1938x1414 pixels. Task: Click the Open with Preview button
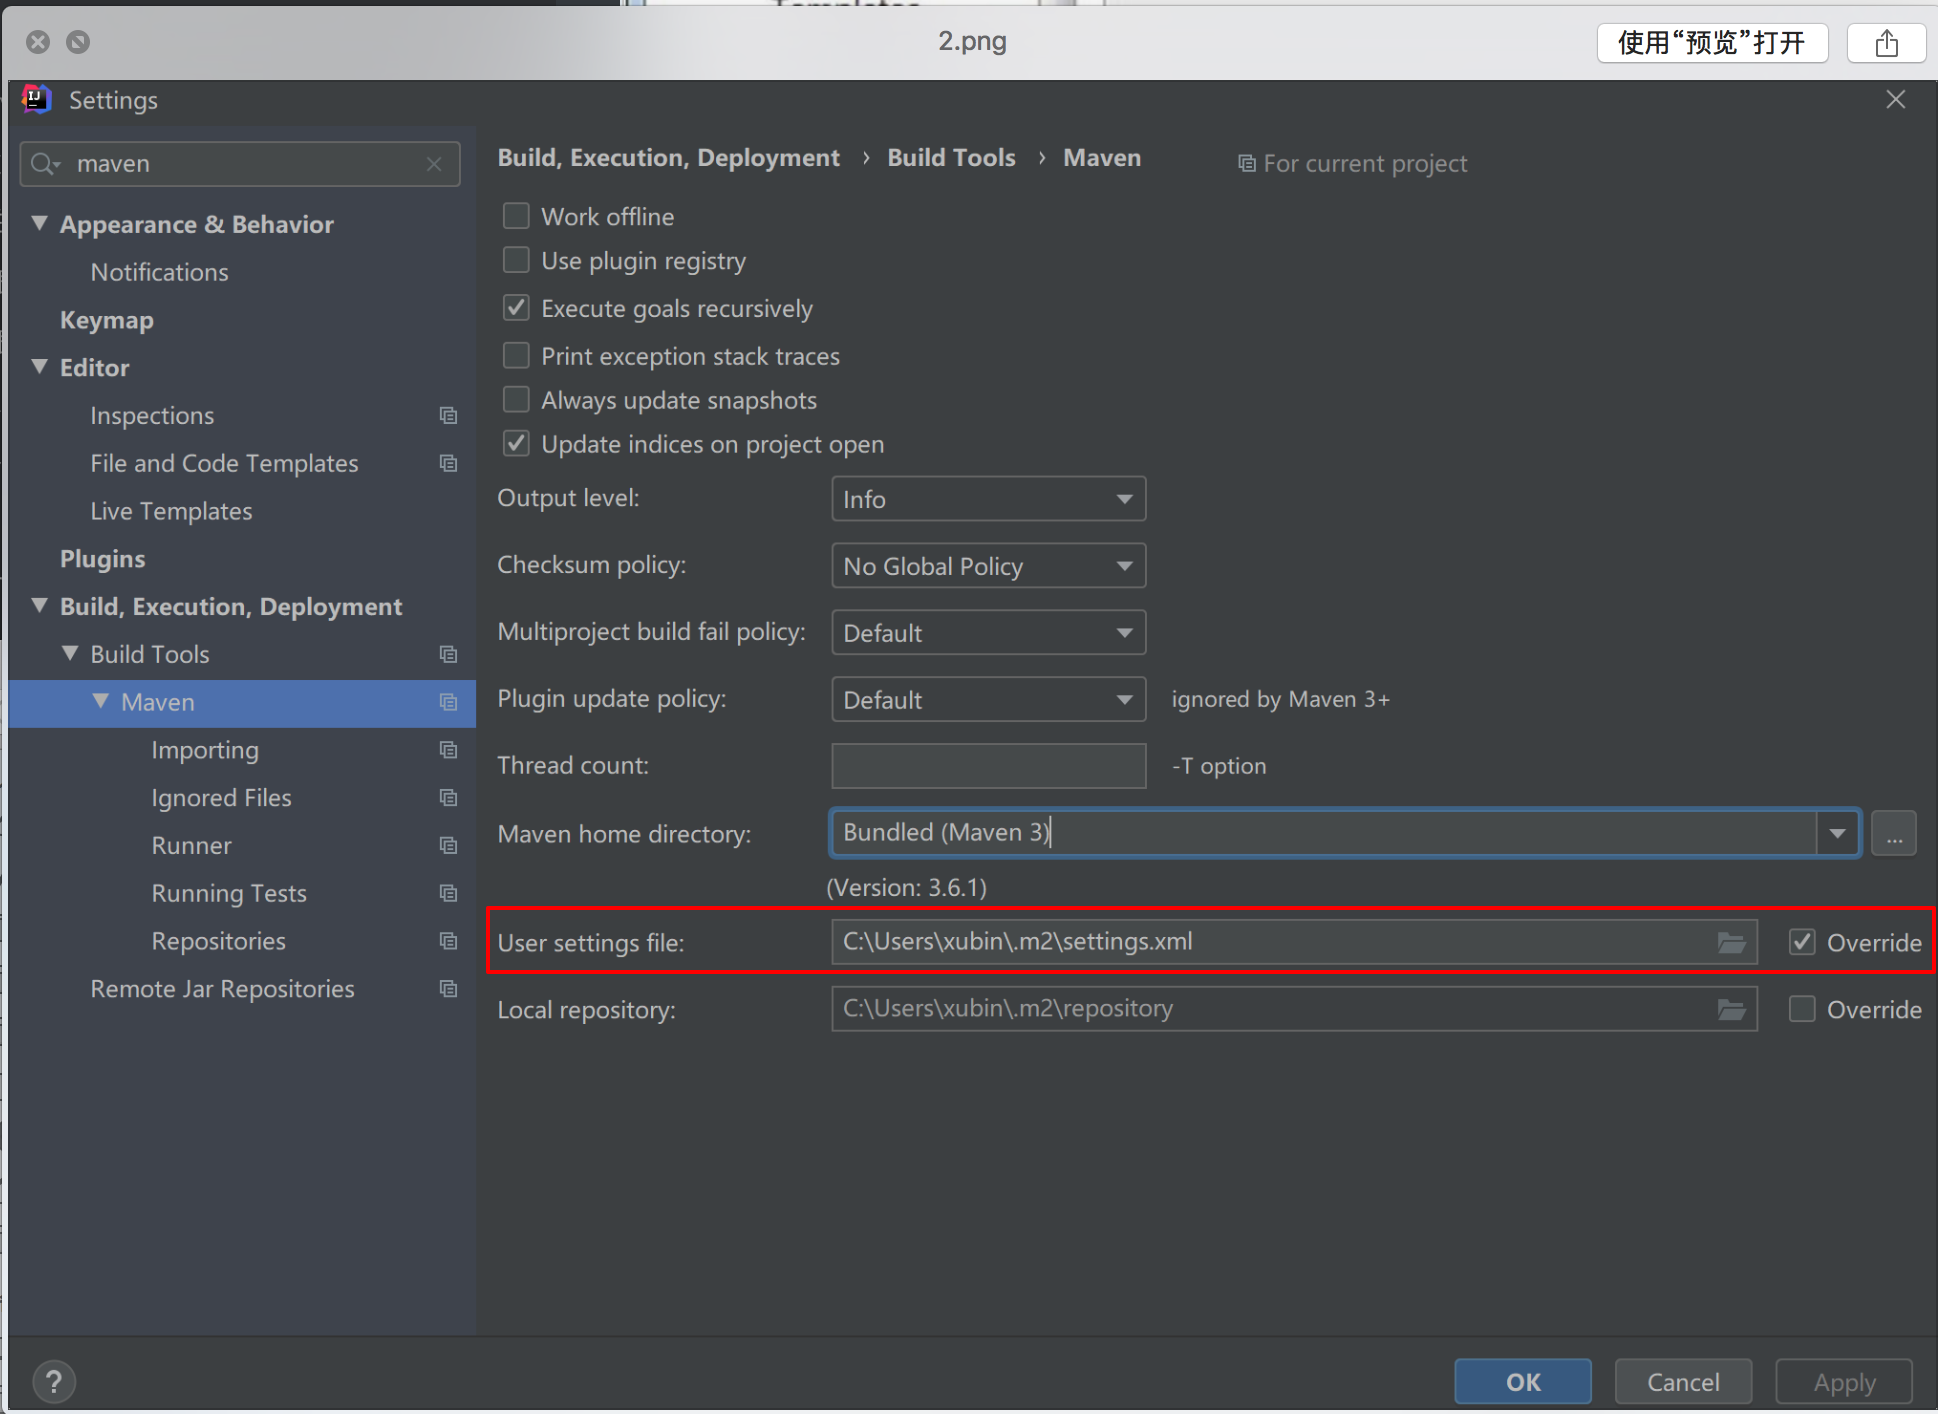pos(1712,43)
